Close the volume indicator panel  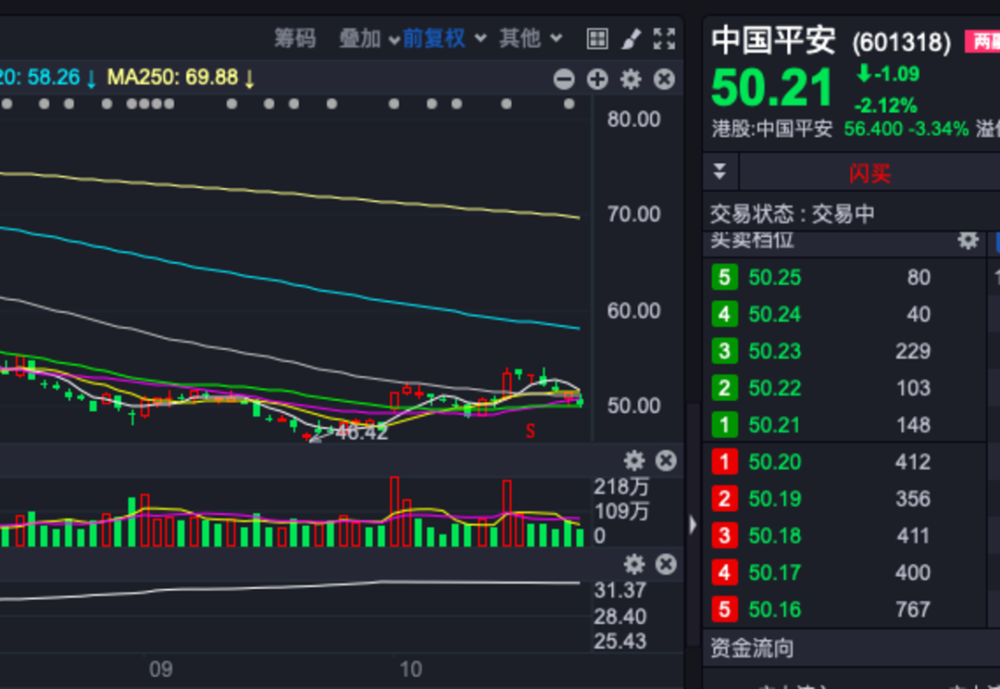point(666,461)
